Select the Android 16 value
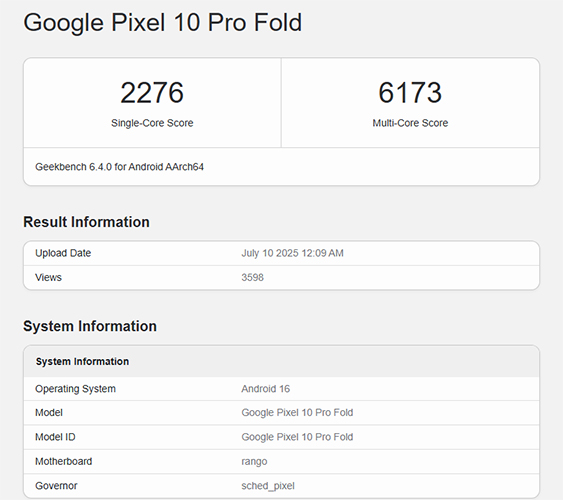563x500 pixels. click(x=265, y=389)
